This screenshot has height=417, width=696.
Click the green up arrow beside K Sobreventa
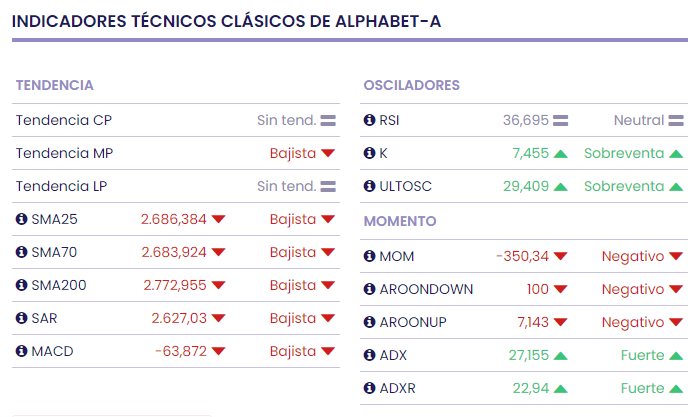point(676,153)
